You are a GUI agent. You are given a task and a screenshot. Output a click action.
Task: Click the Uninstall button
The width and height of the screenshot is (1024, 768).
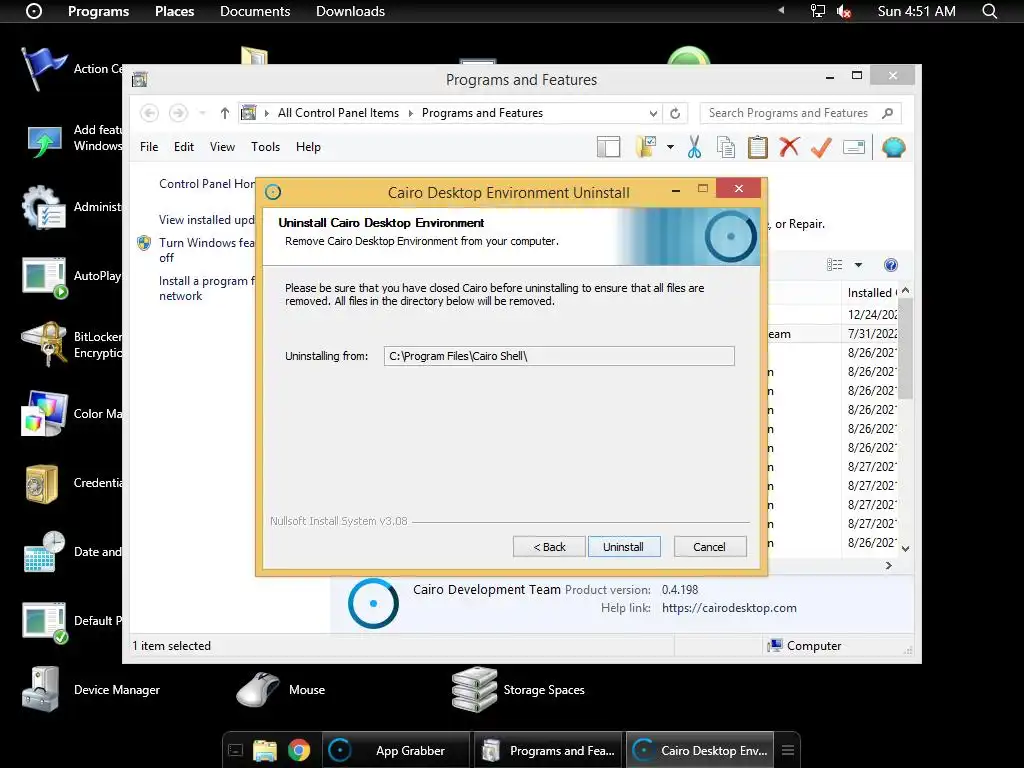pyautogui.click(x=624, y=547)
